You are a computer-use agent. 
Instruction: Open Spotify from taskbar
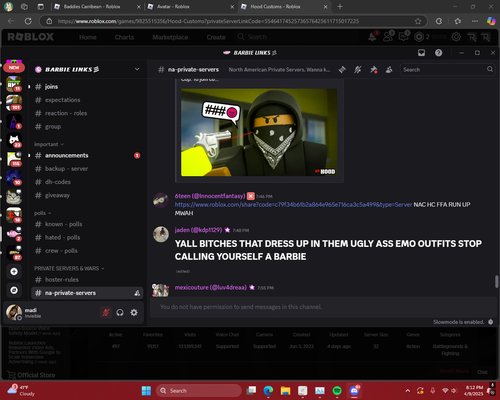pyautogui.click(x=337, y=391)
